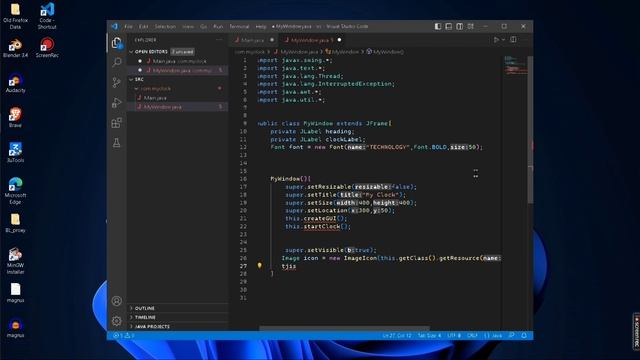Viewport: 640px width, 360px height.
Task: Open Blender 3.4 desktop shortcut
Action: (x=16, y=48)
